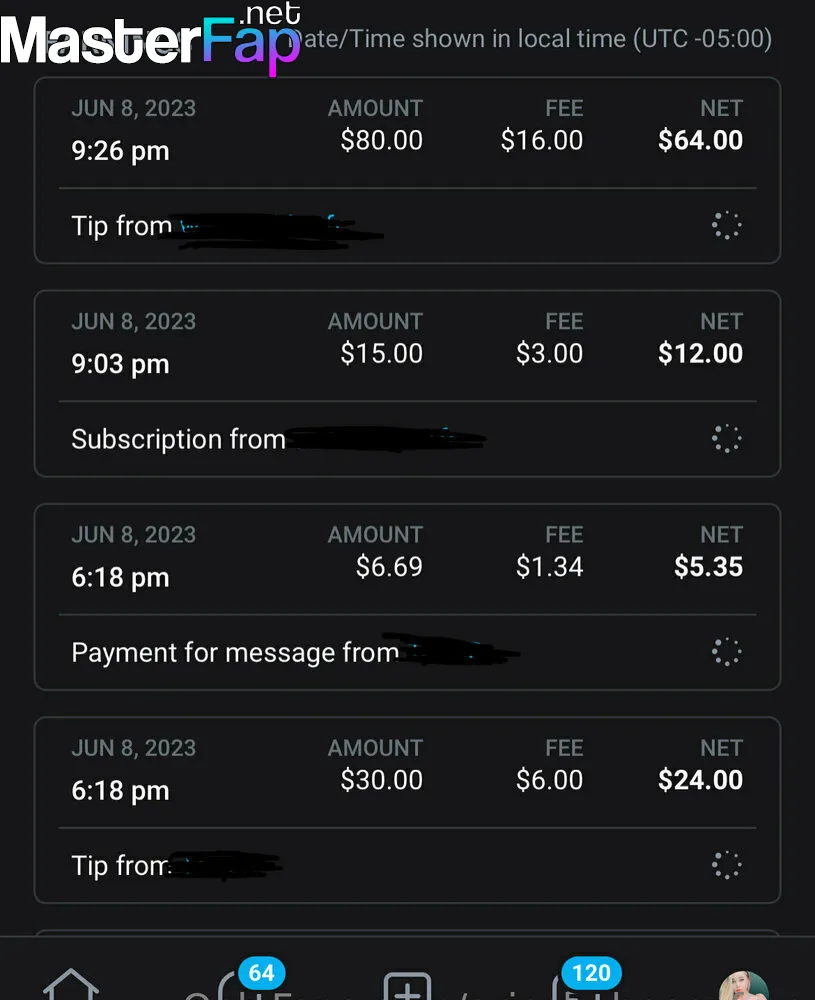Open the 9:26 pm $80.00 transaction card
815x1000 pixels.
tap(408, 170)
